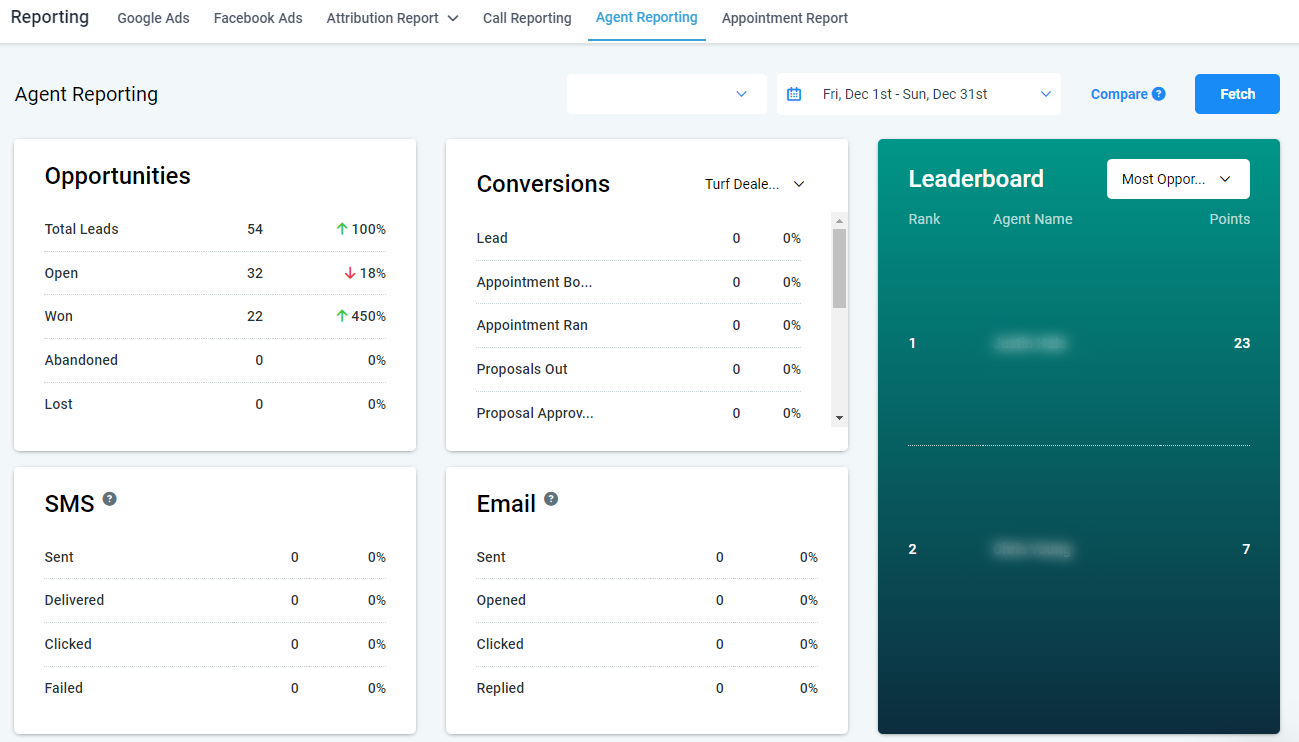1299x742 pixels.
Task: Click the green up arrow beside Total Leads 100%
Action: click(x=342, y=229)
